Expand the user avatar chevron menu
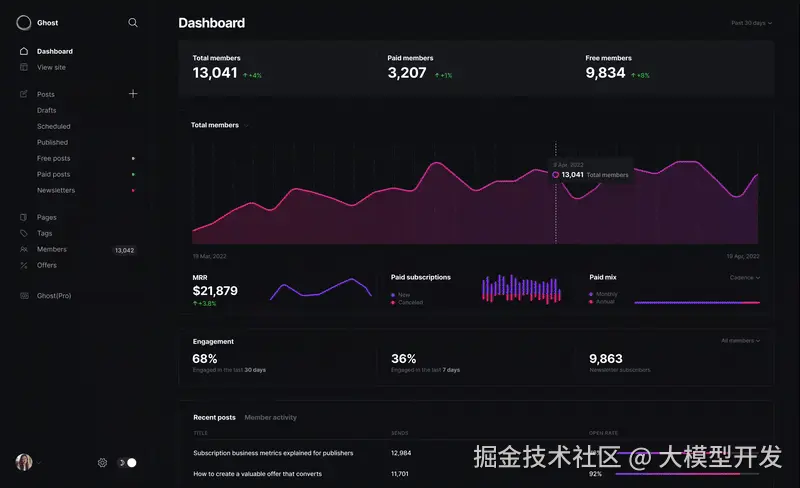 coord(39,463)
